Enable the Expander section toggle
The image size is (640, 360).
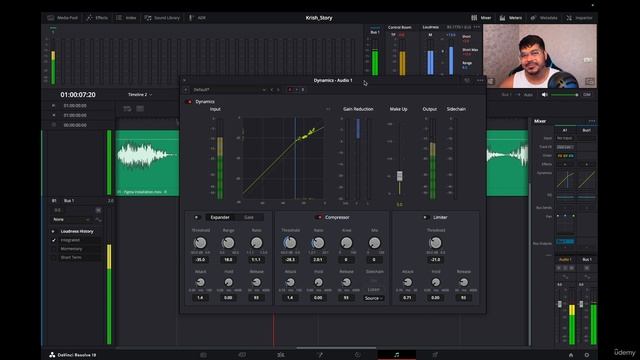pyautogui.click(x=197, y=218)
